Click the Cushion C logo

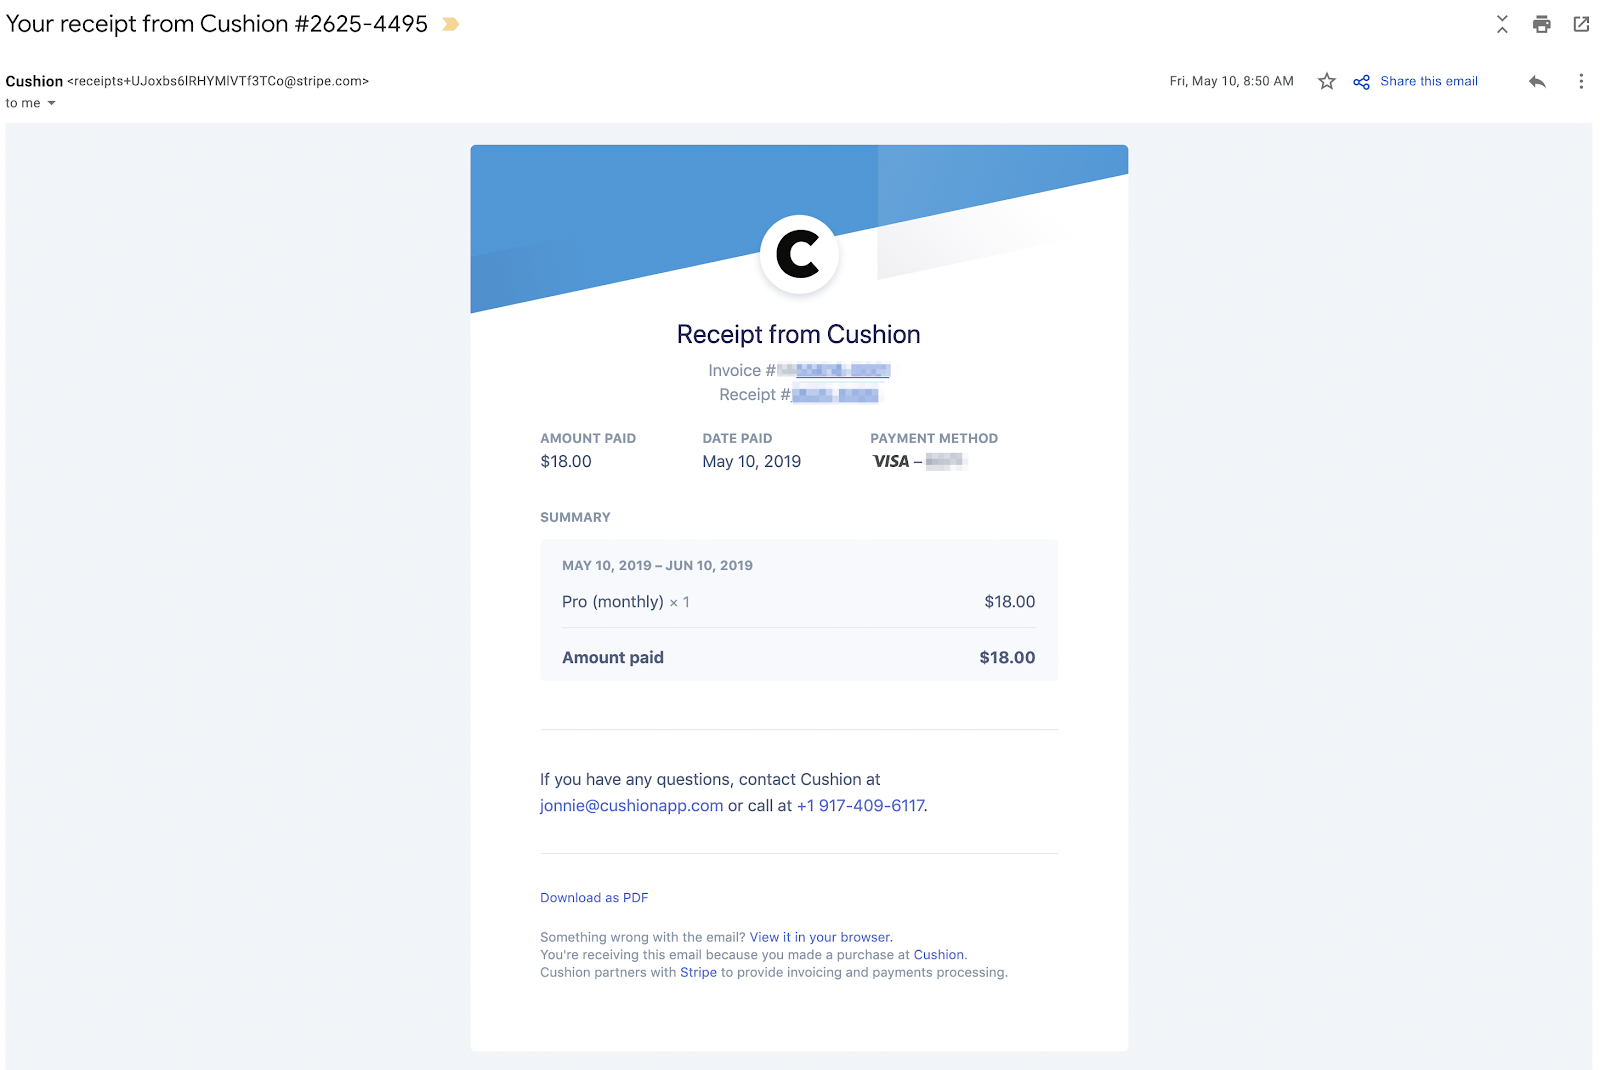click(x=799, y=254)
